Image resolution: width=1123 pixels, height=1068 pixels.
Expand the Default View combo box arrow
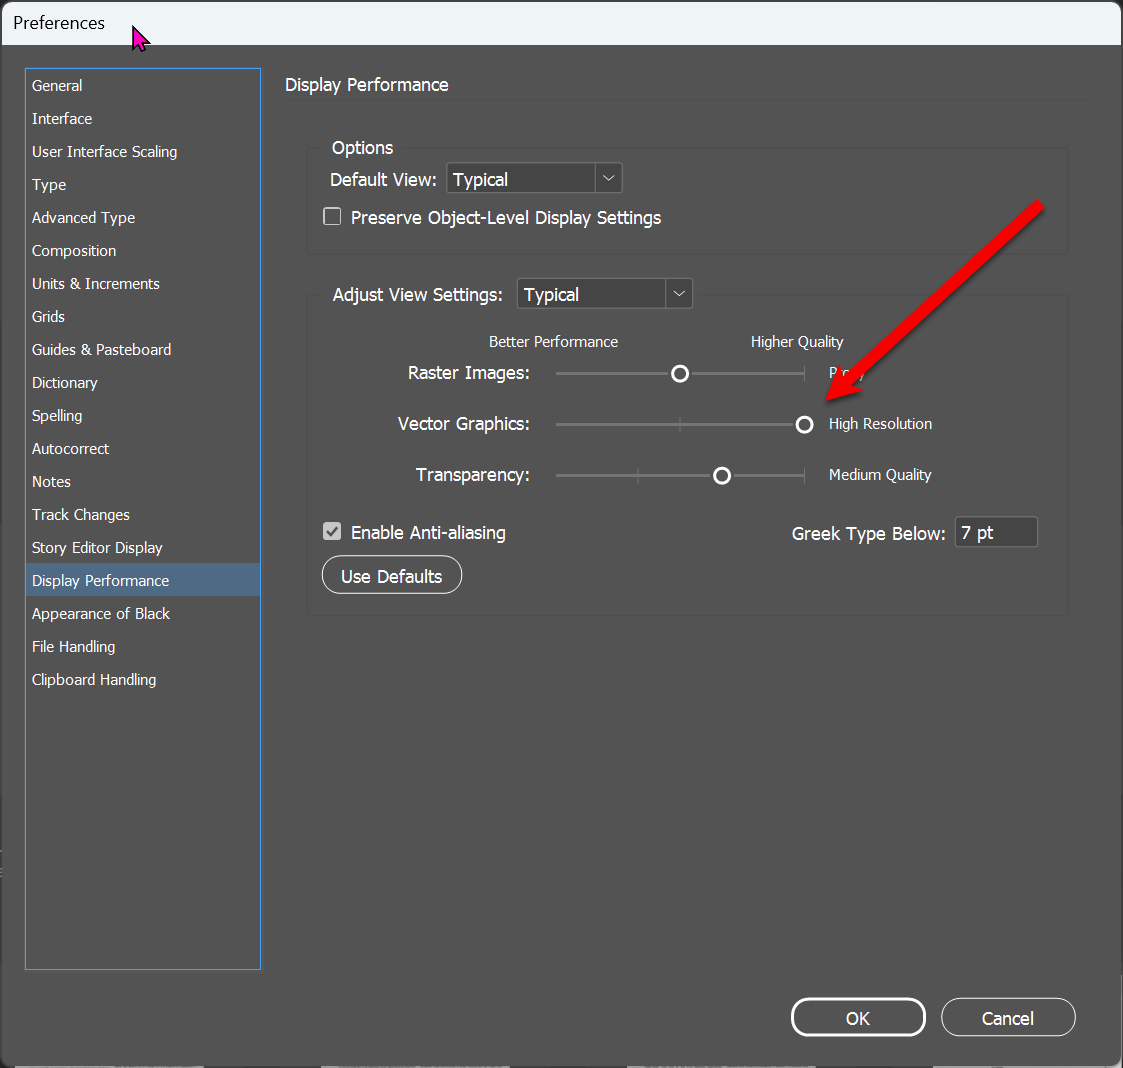click(x=608, y=178)
